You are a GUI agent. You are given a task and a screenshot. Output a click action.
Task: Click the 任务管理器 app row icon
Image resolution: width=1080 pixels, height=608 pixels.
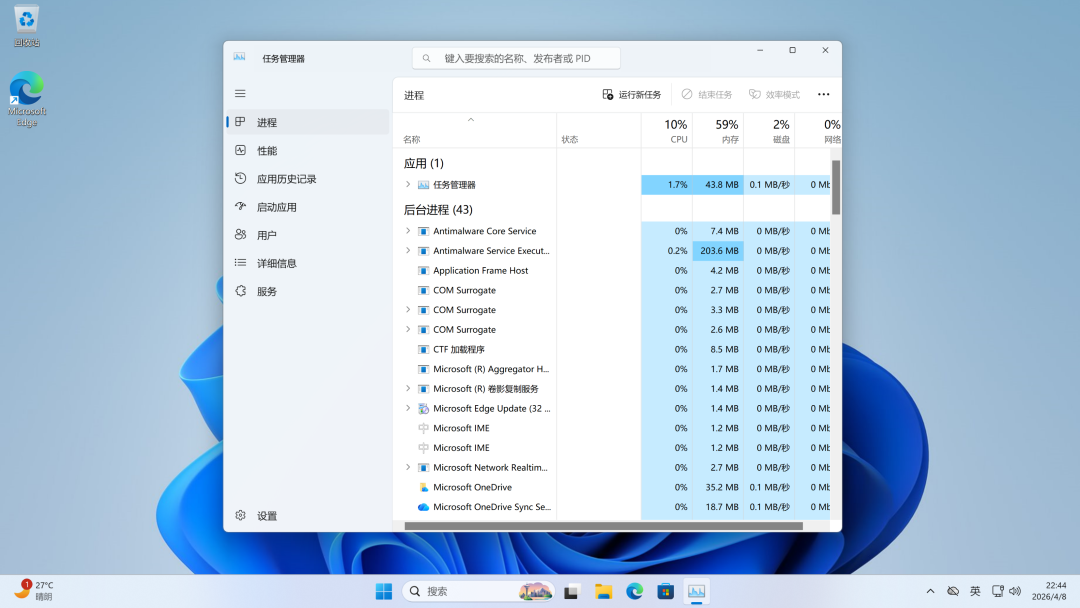424,185
